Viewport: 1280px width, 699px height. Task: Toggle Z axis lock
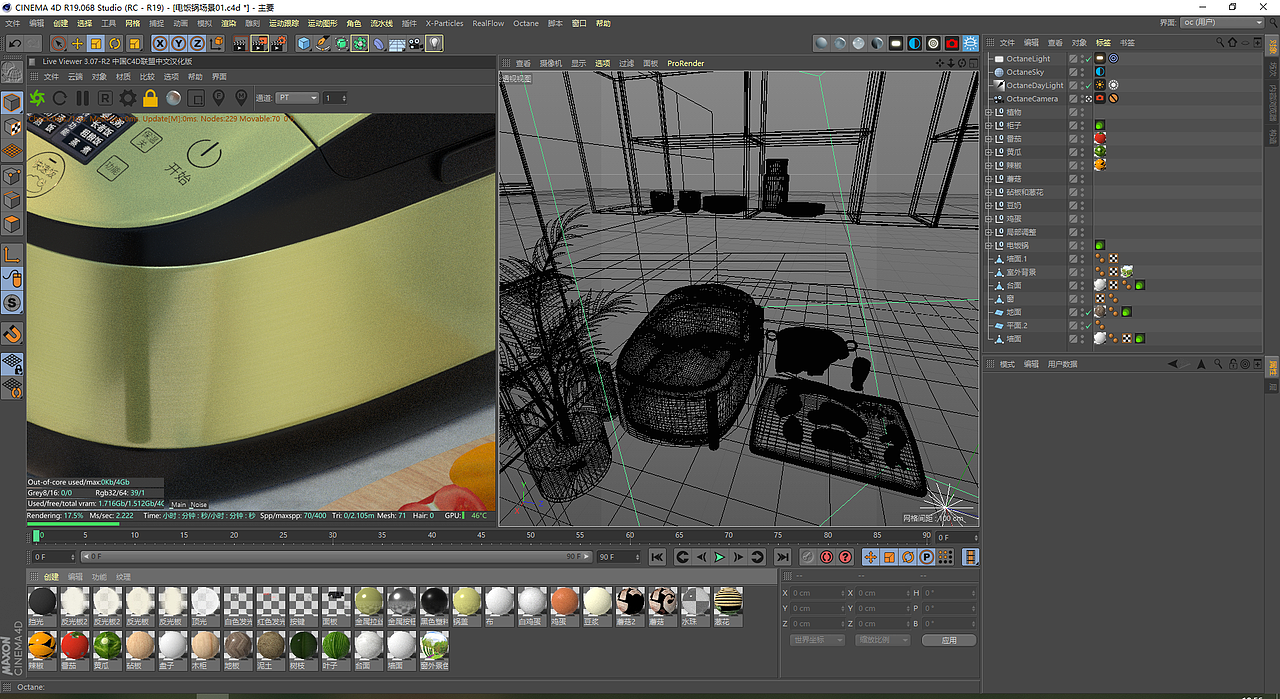pyautogui.click(x=197, y=43)
